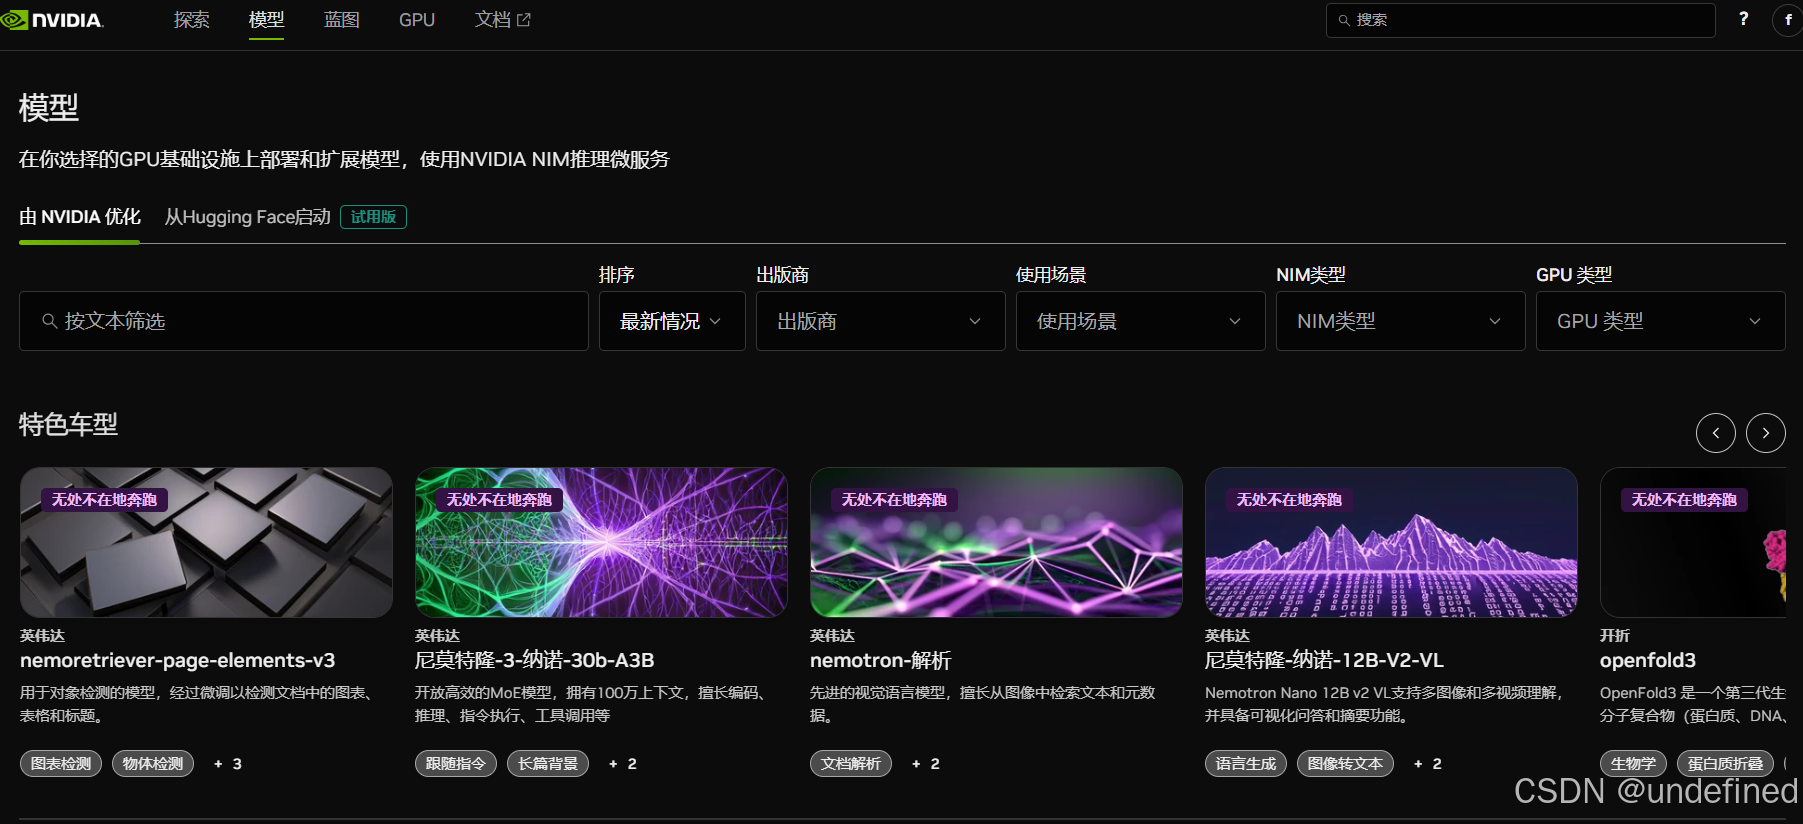The width and height of the screenshot is (1803, 824).
Task: Click the 开折 publisher label
Action: point(1615,635)
